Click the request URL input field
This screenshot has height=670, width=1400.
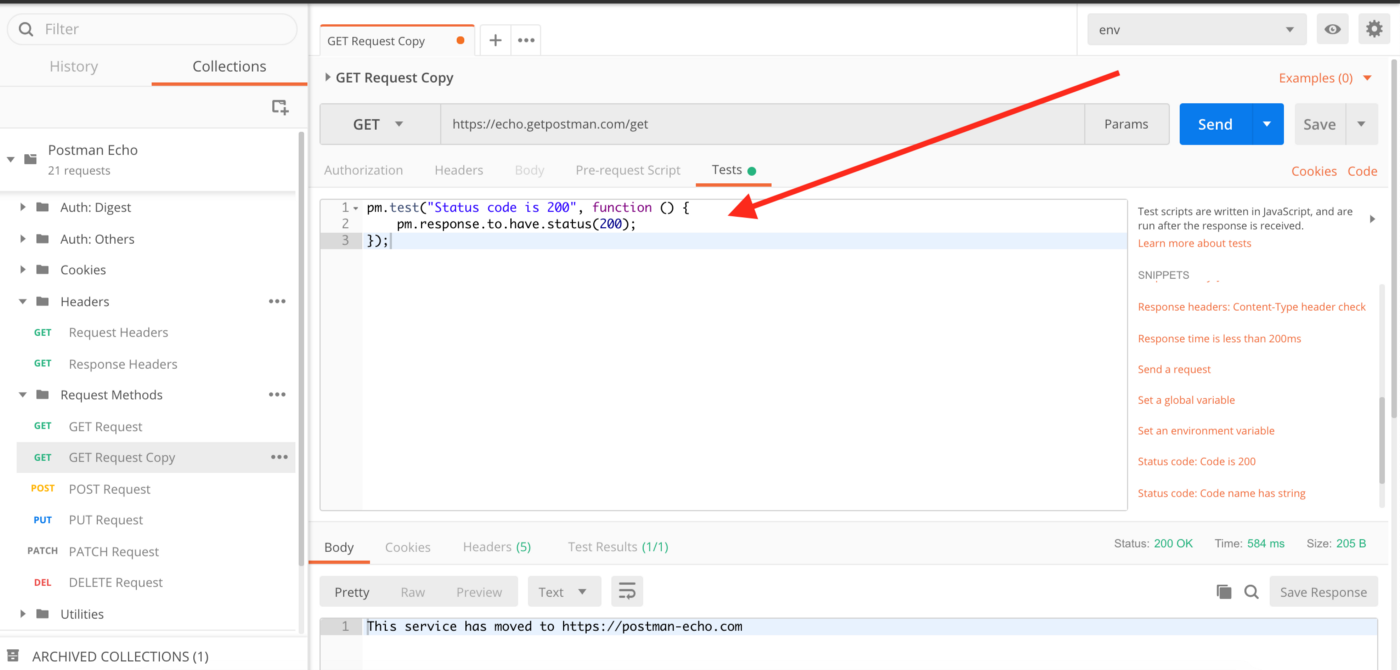pyautogui.click(x=760, y=125)
